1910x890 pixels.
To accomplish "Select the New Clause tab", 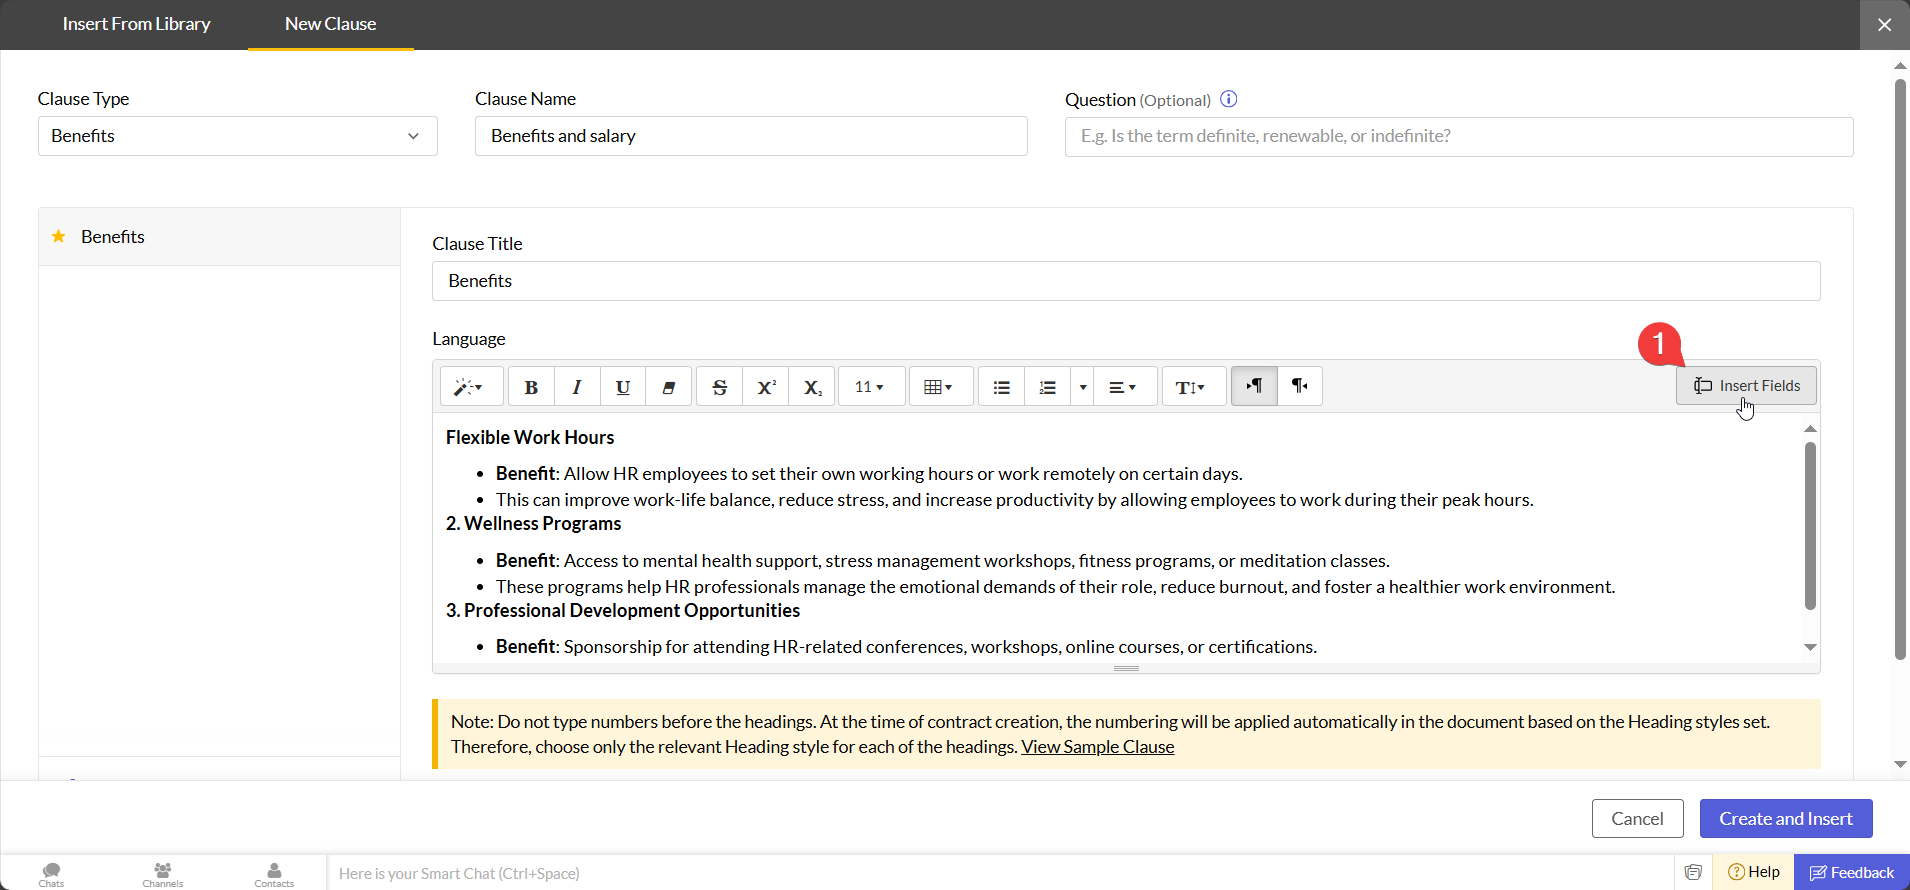I will click(330, 24).
